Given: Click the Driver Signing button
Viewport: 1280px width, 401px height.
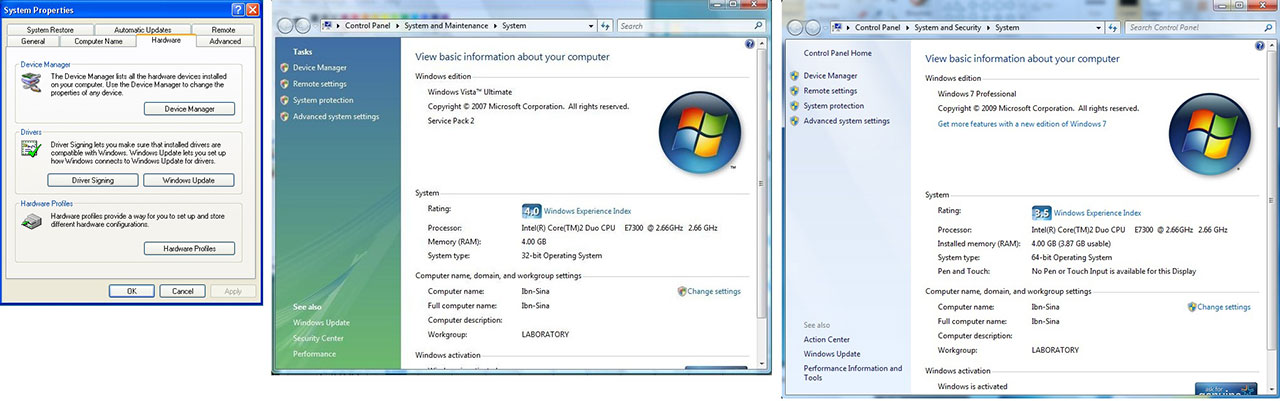Looking at the screenshot, I should pyautogui.click(x=92, y=180).
